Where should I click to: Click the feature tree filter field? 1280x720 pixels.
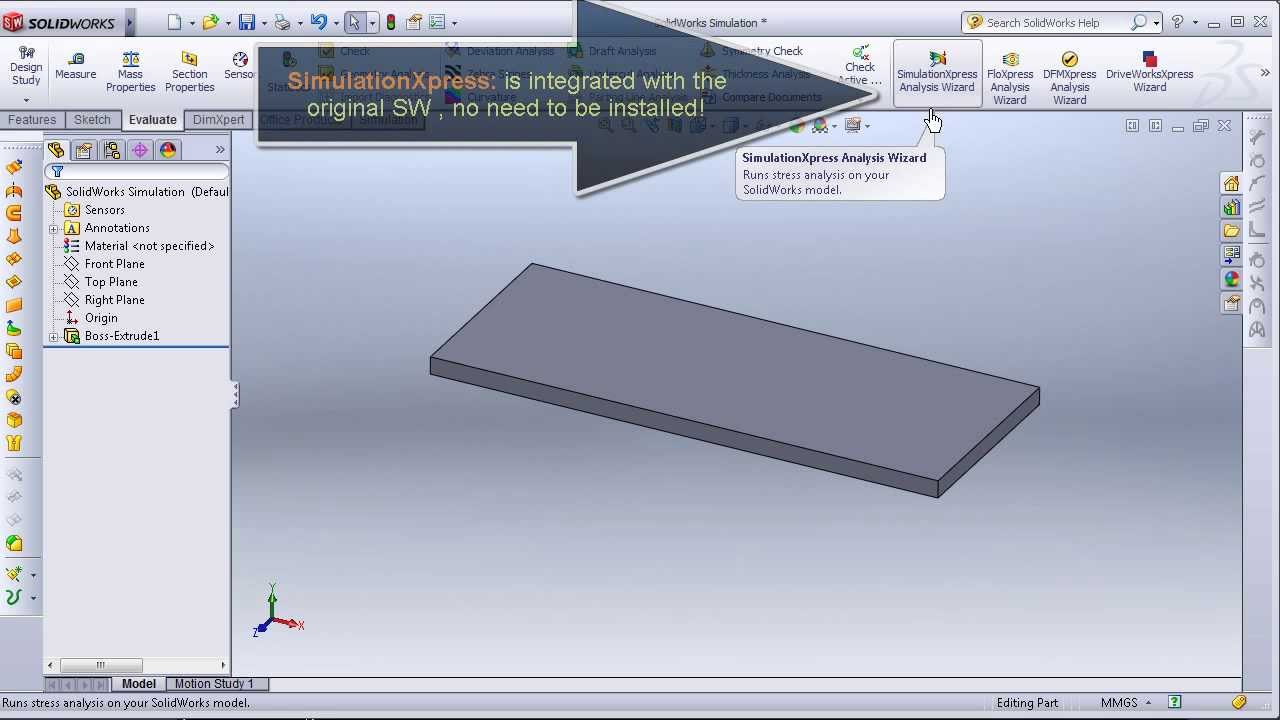pyautogui.click(x=137, y=172)
